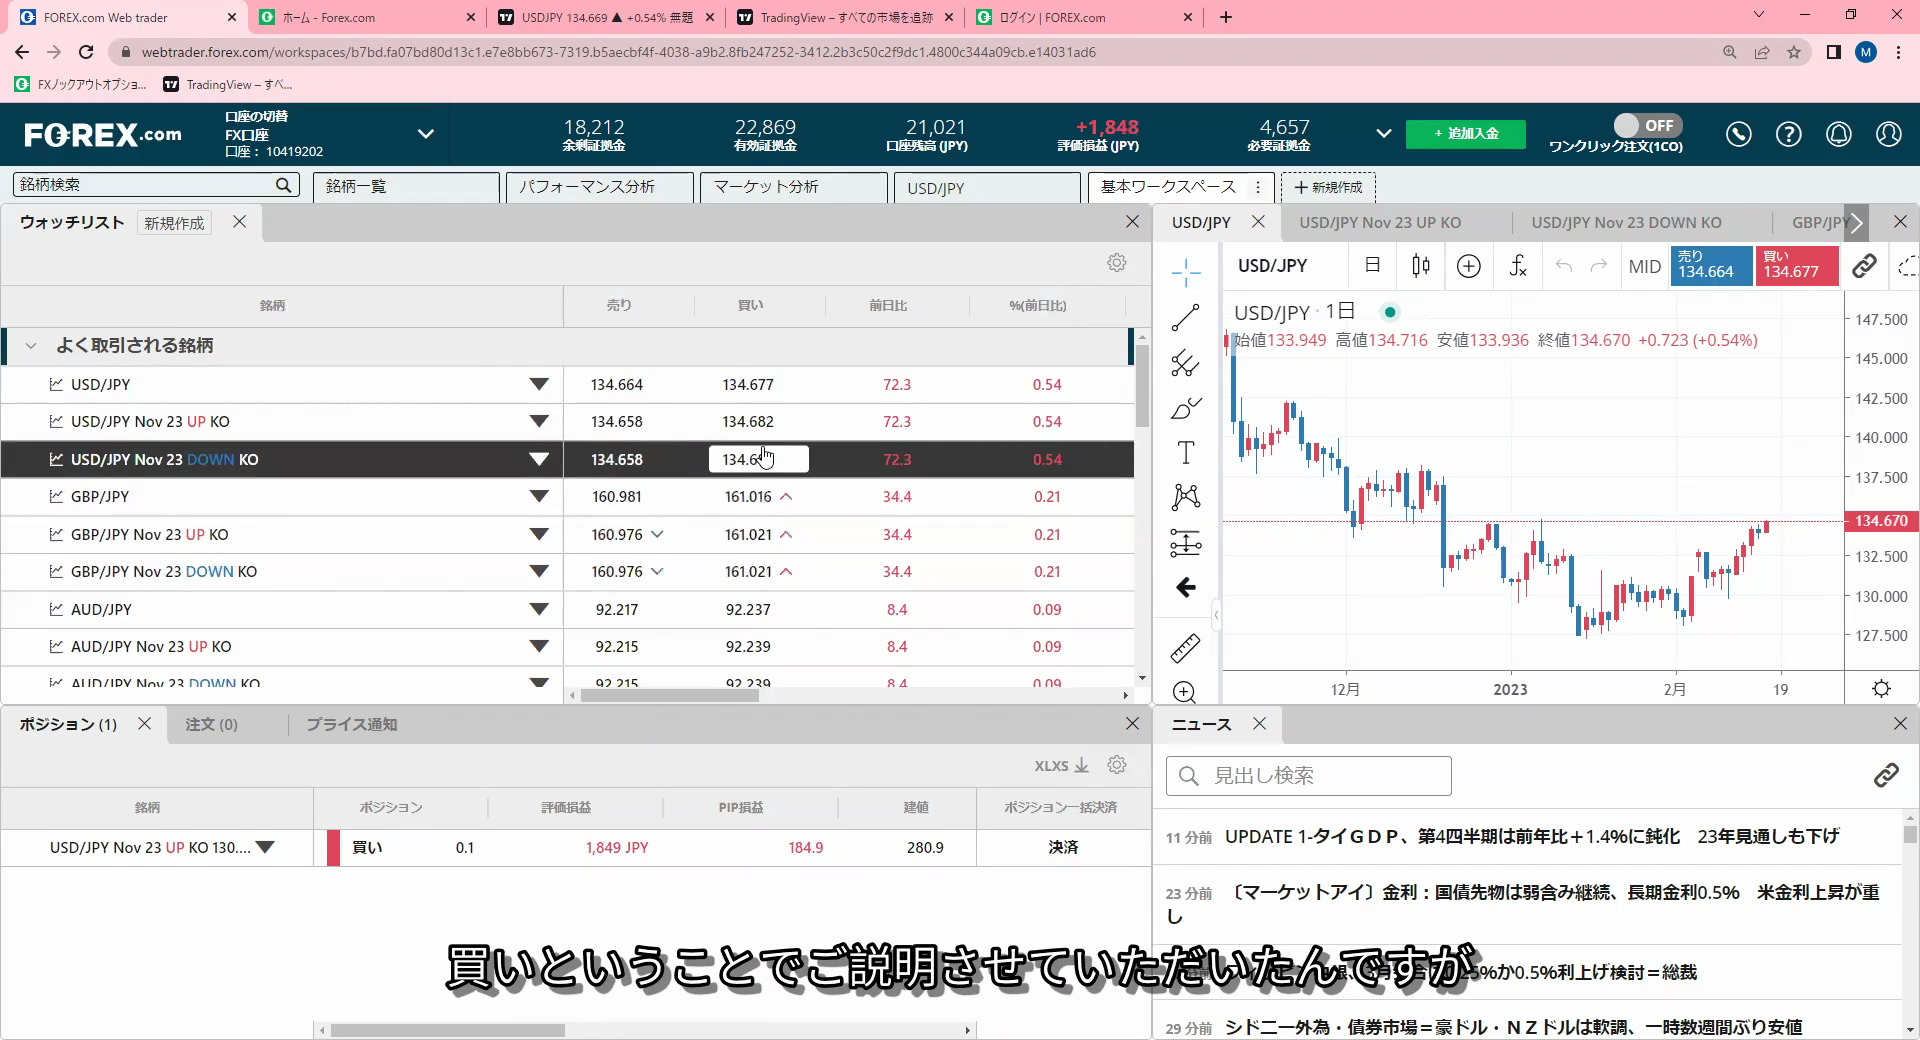Open the indicators fx menu
Viewport: 1920px width, 1040px height.
click(x=1518, y=266)
